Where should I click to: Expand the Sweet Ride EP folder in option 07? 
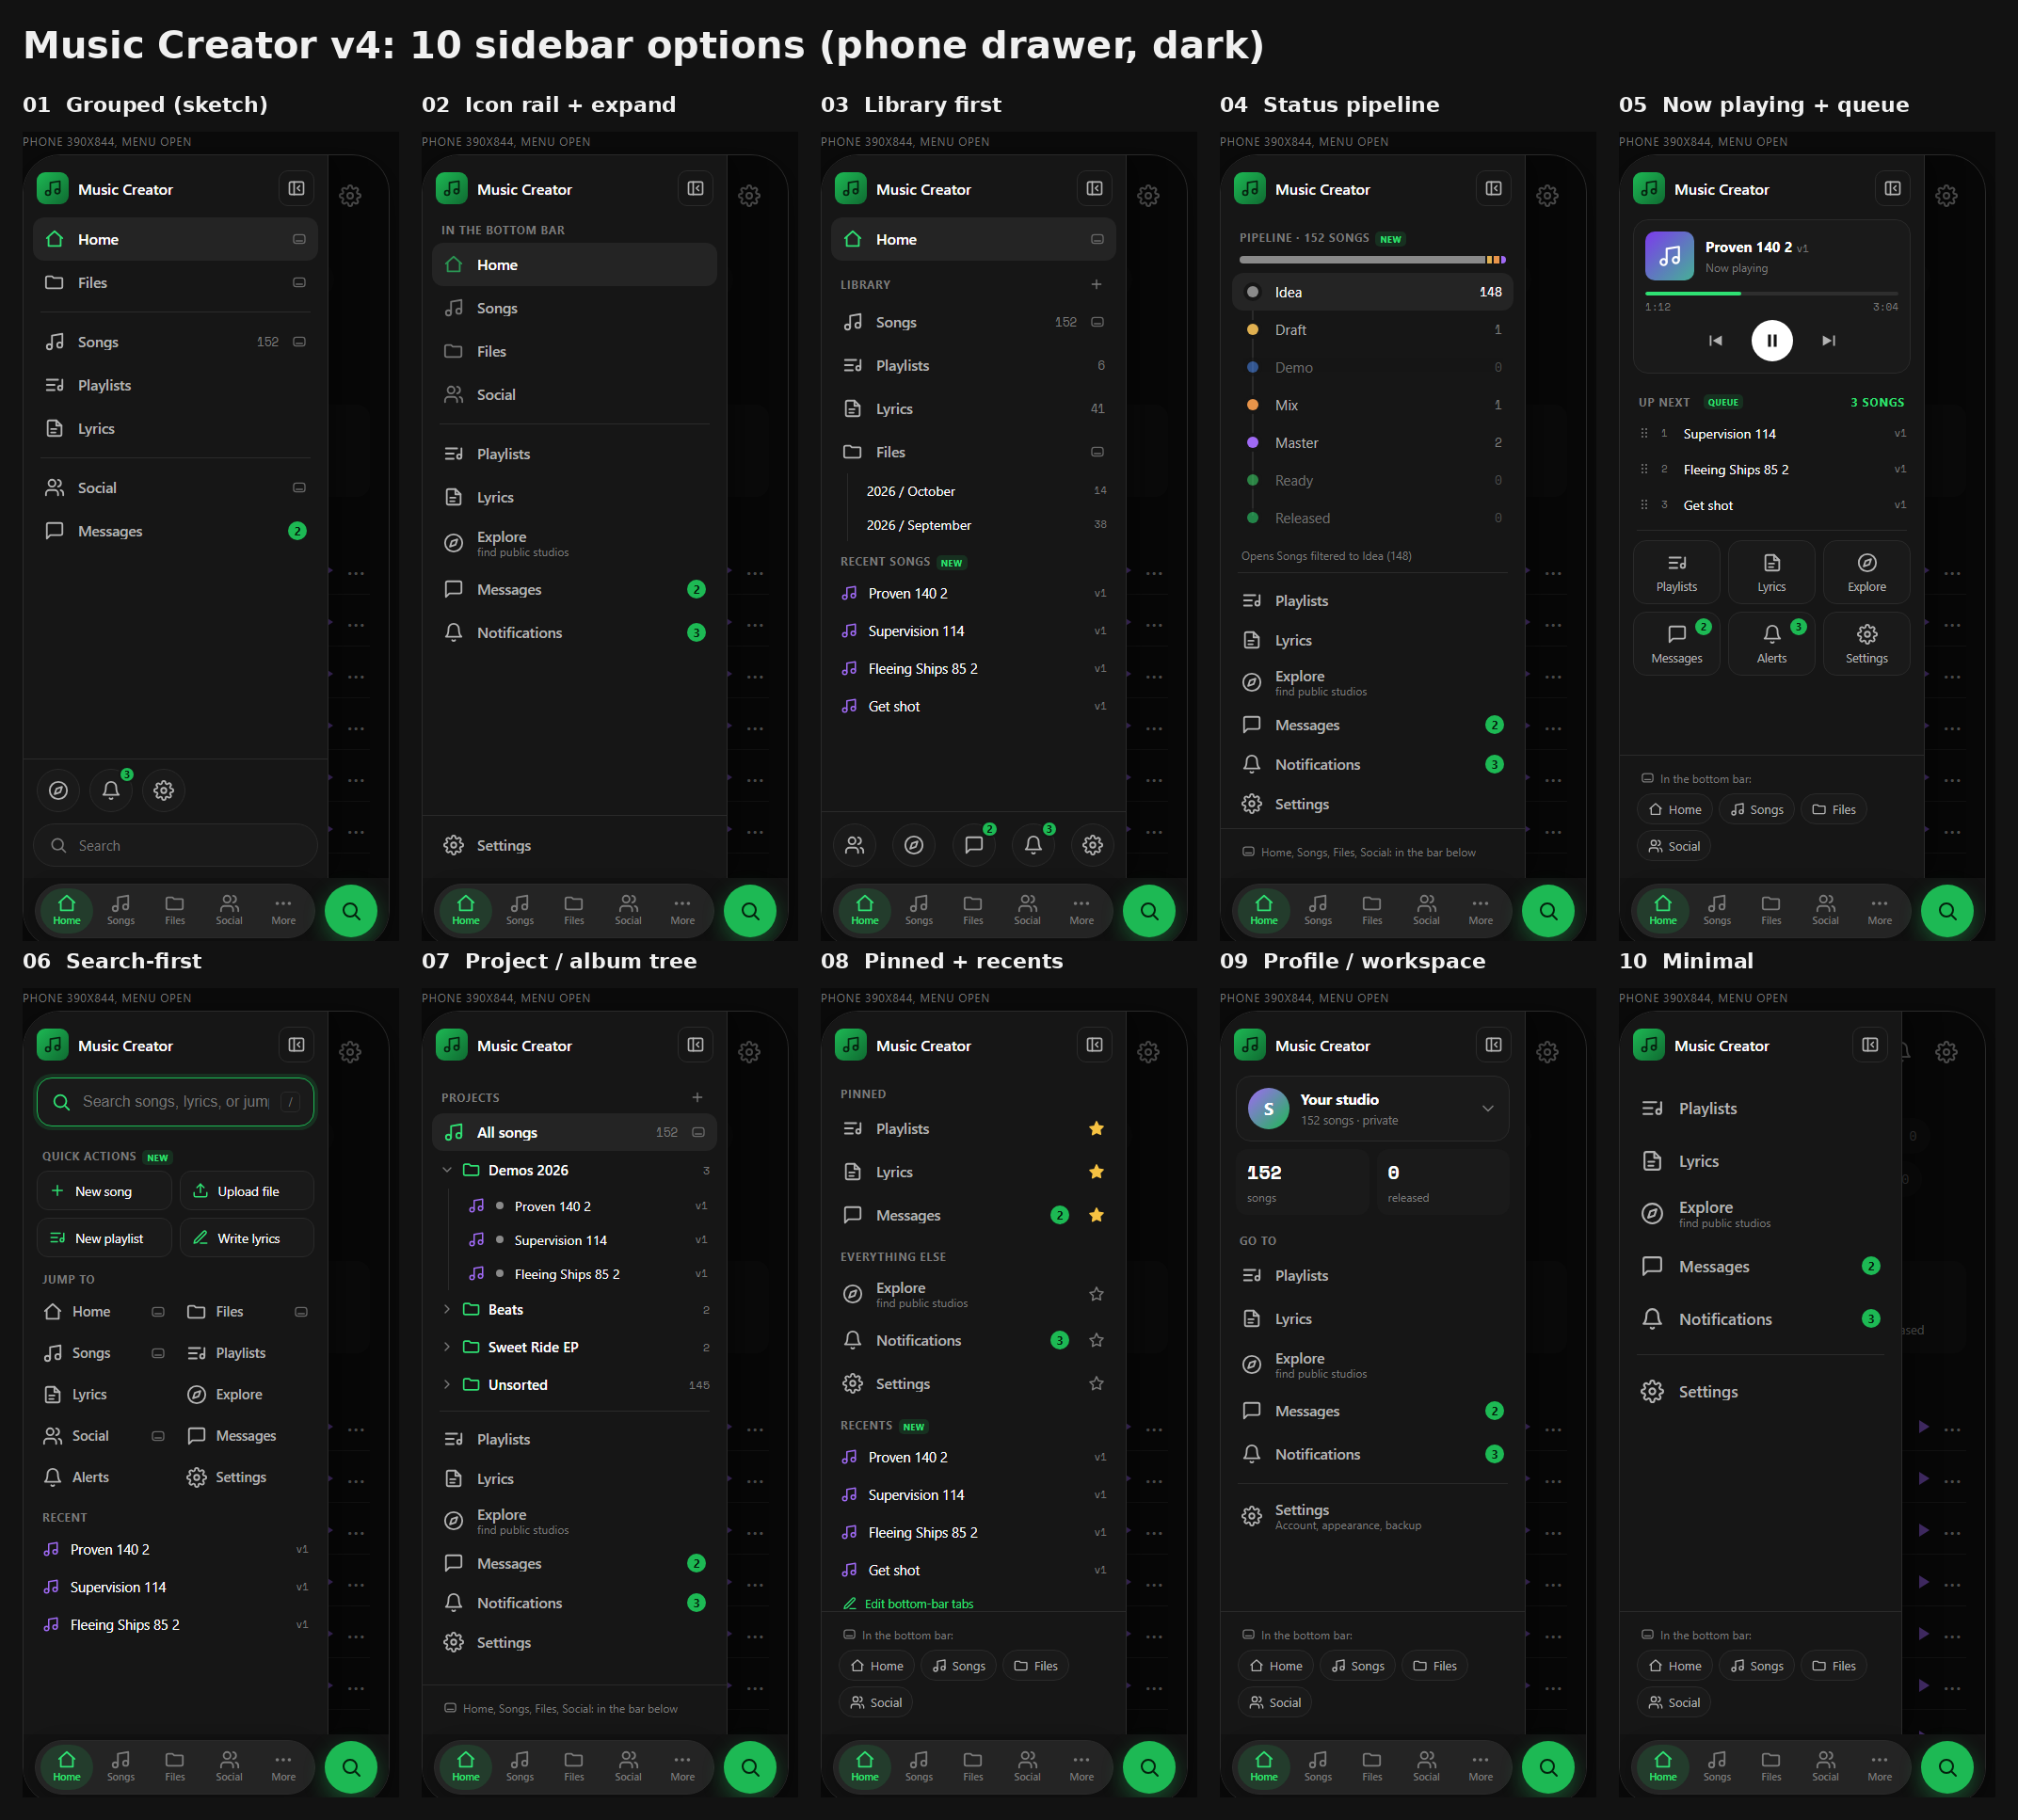tap(447, 1347)
